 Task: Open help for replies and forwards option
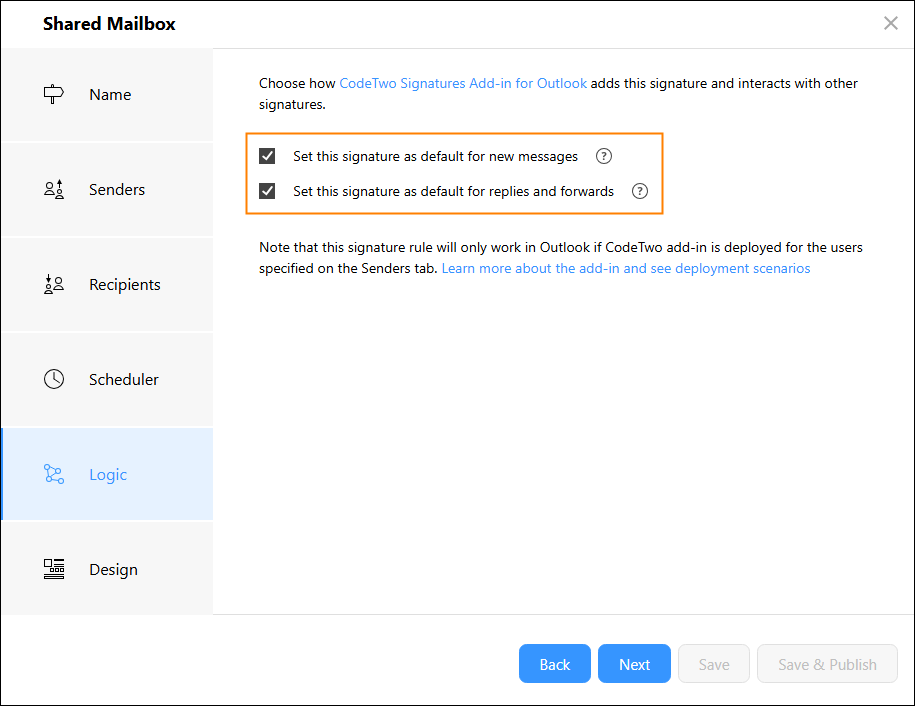[x=640, y=191]
